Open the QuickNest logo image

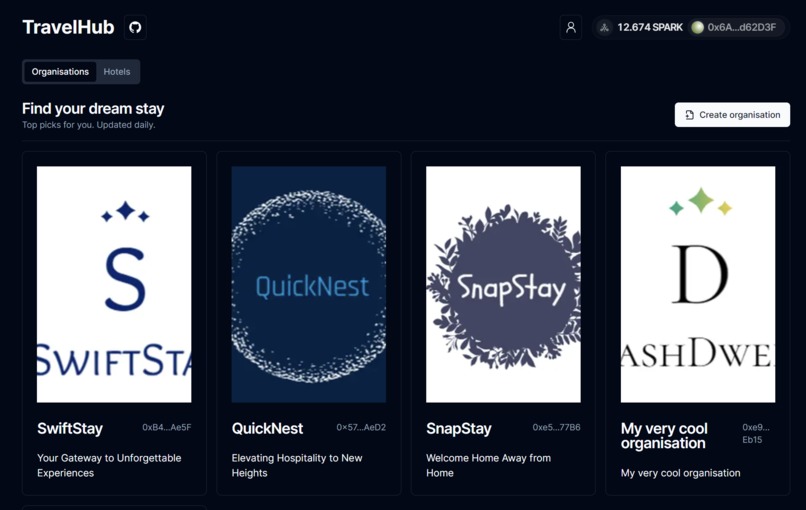308,284
